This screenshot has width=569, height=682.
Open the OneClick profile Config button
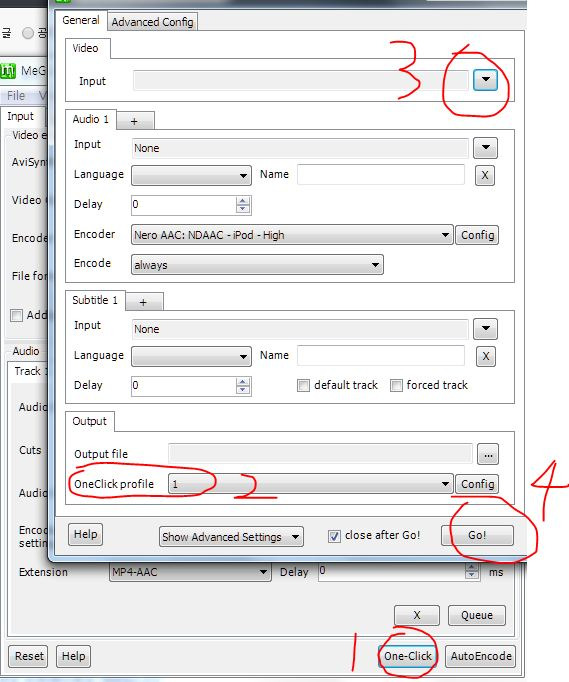[x=477, y=484]
